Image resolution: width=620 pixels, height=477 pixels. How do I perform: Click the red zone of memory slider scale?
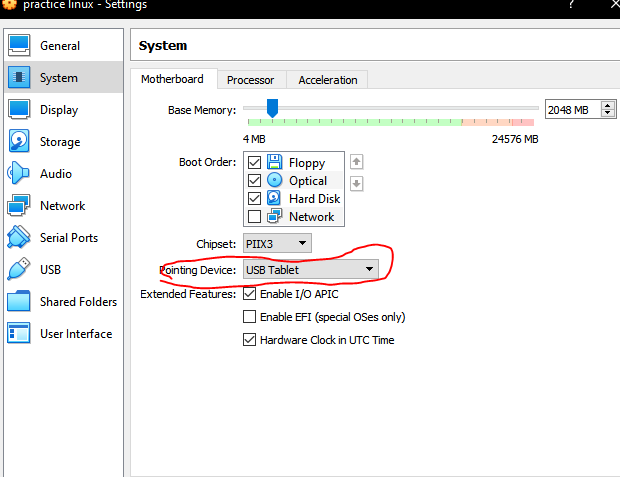[523, 122]
